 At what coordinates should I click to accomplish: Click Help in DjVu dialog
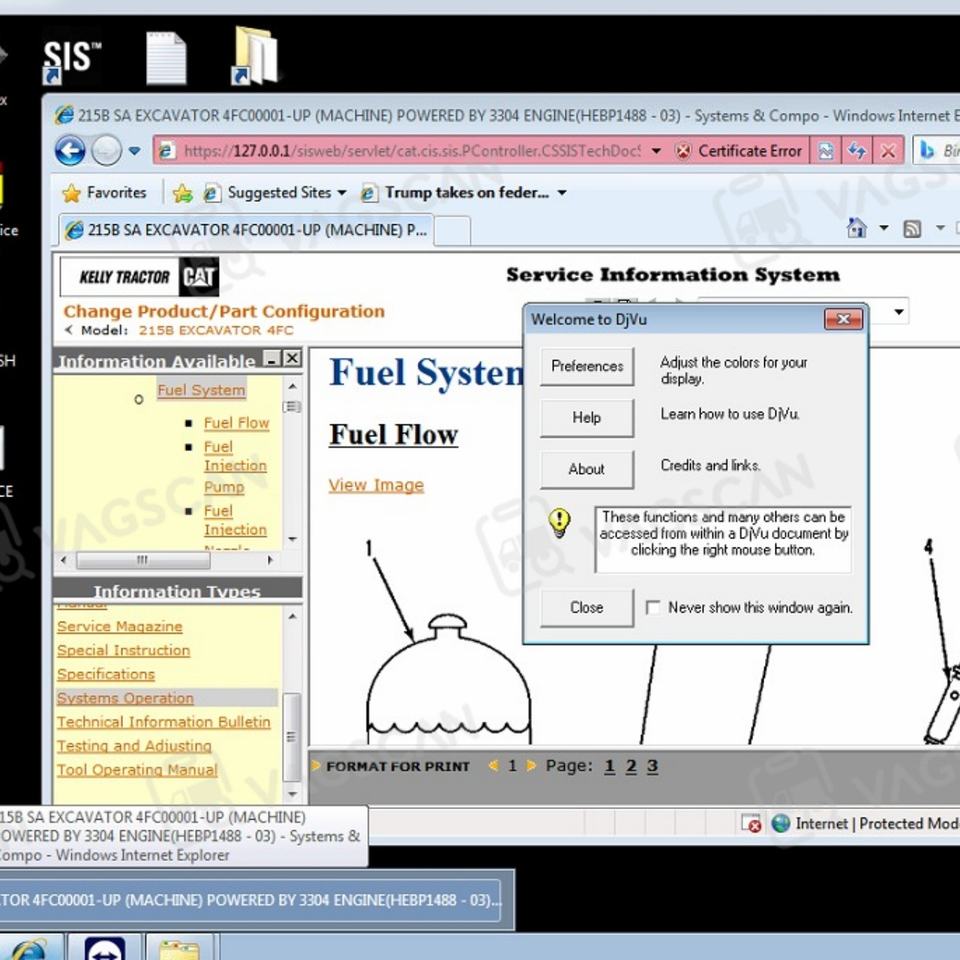[587, 418]
